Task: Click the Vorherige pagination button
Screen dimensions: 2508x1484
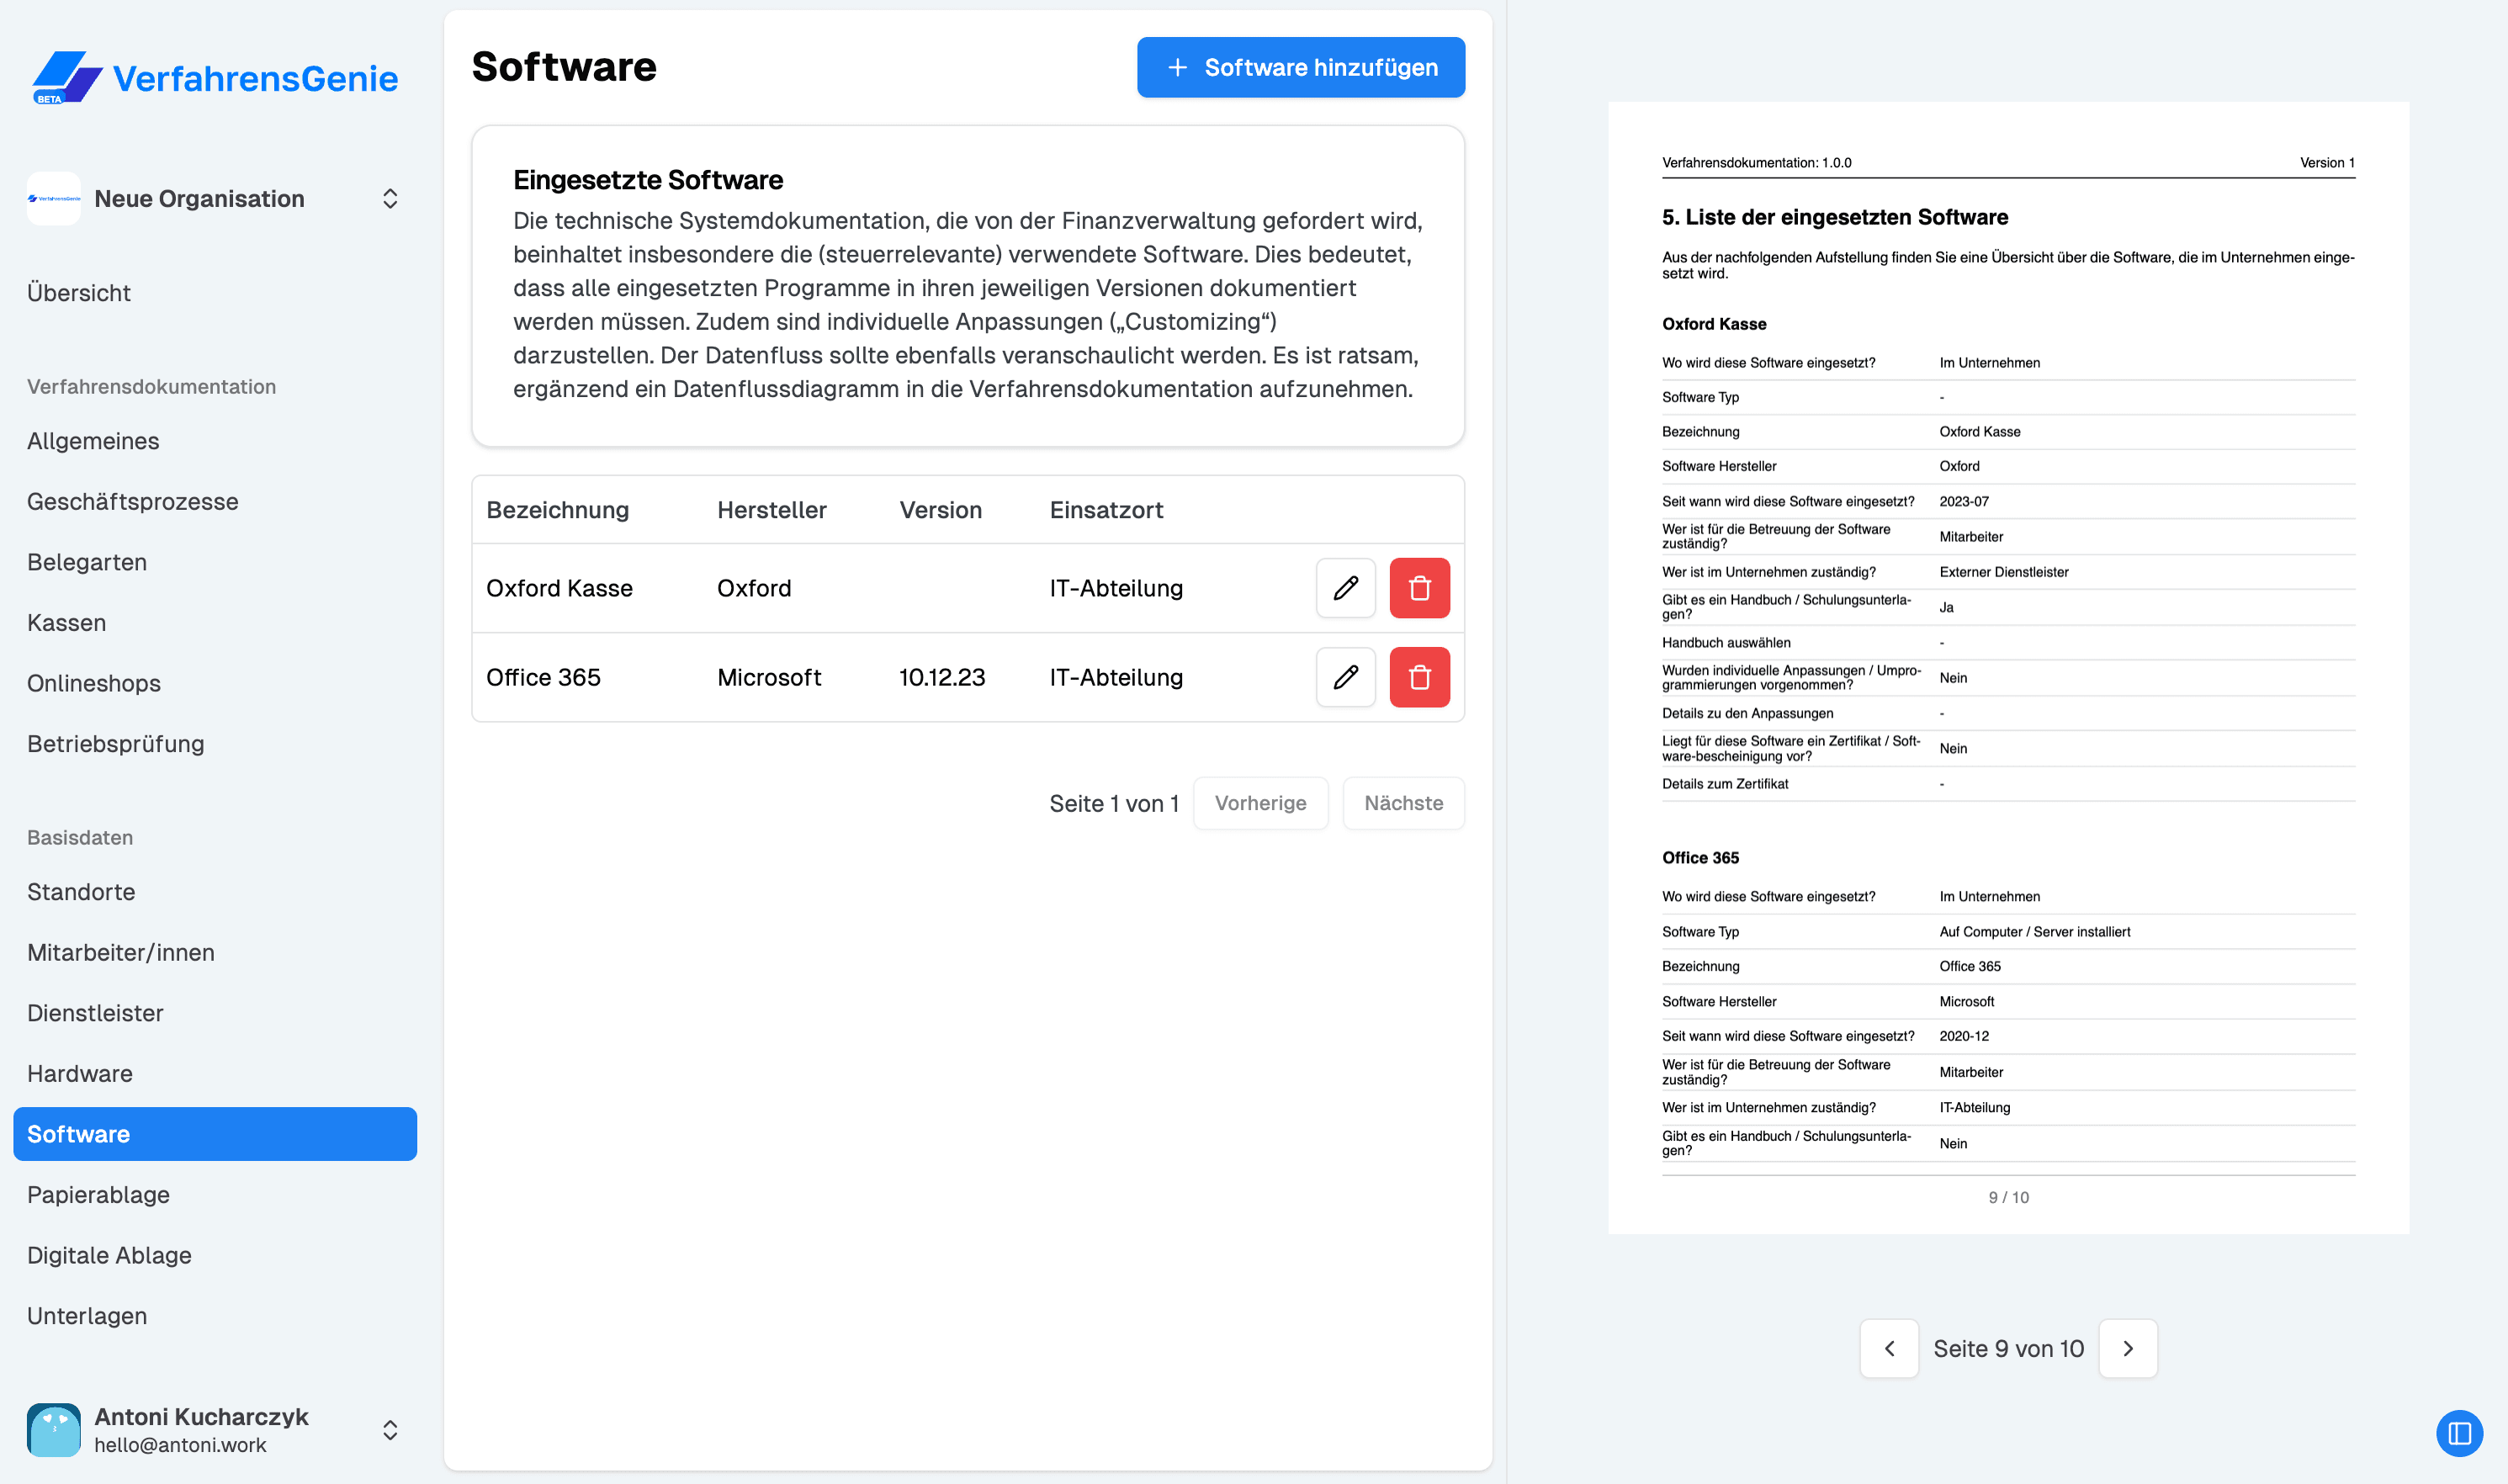Action: pyautogui.click(x=1260, y=803)
